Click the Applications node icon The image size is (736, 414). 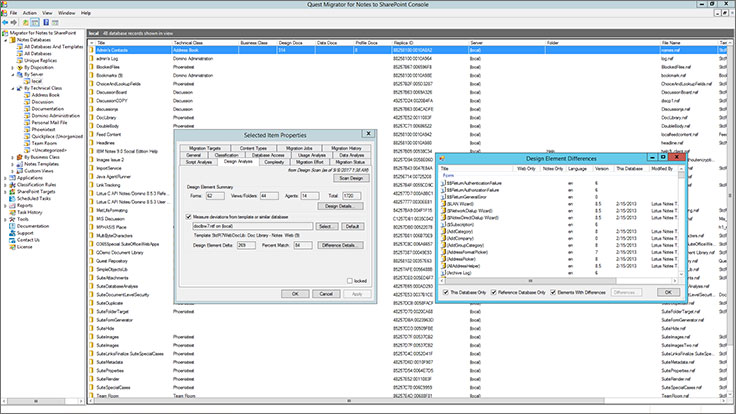13,178
